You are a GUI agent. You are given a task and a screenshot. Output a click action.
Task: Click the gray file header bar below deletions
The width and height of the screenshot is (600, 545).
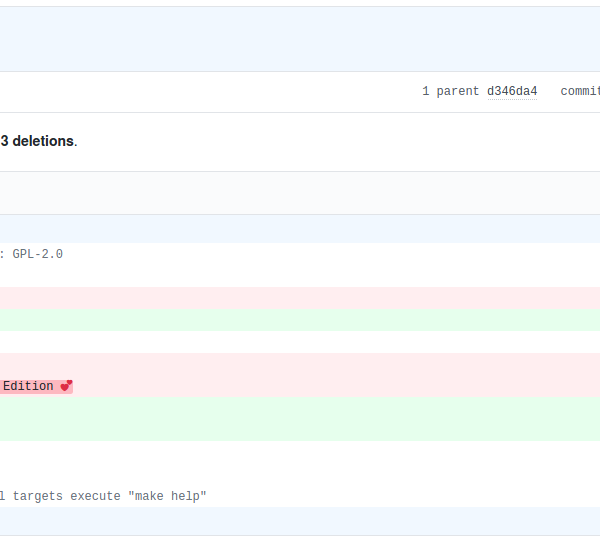pos(300,192)
